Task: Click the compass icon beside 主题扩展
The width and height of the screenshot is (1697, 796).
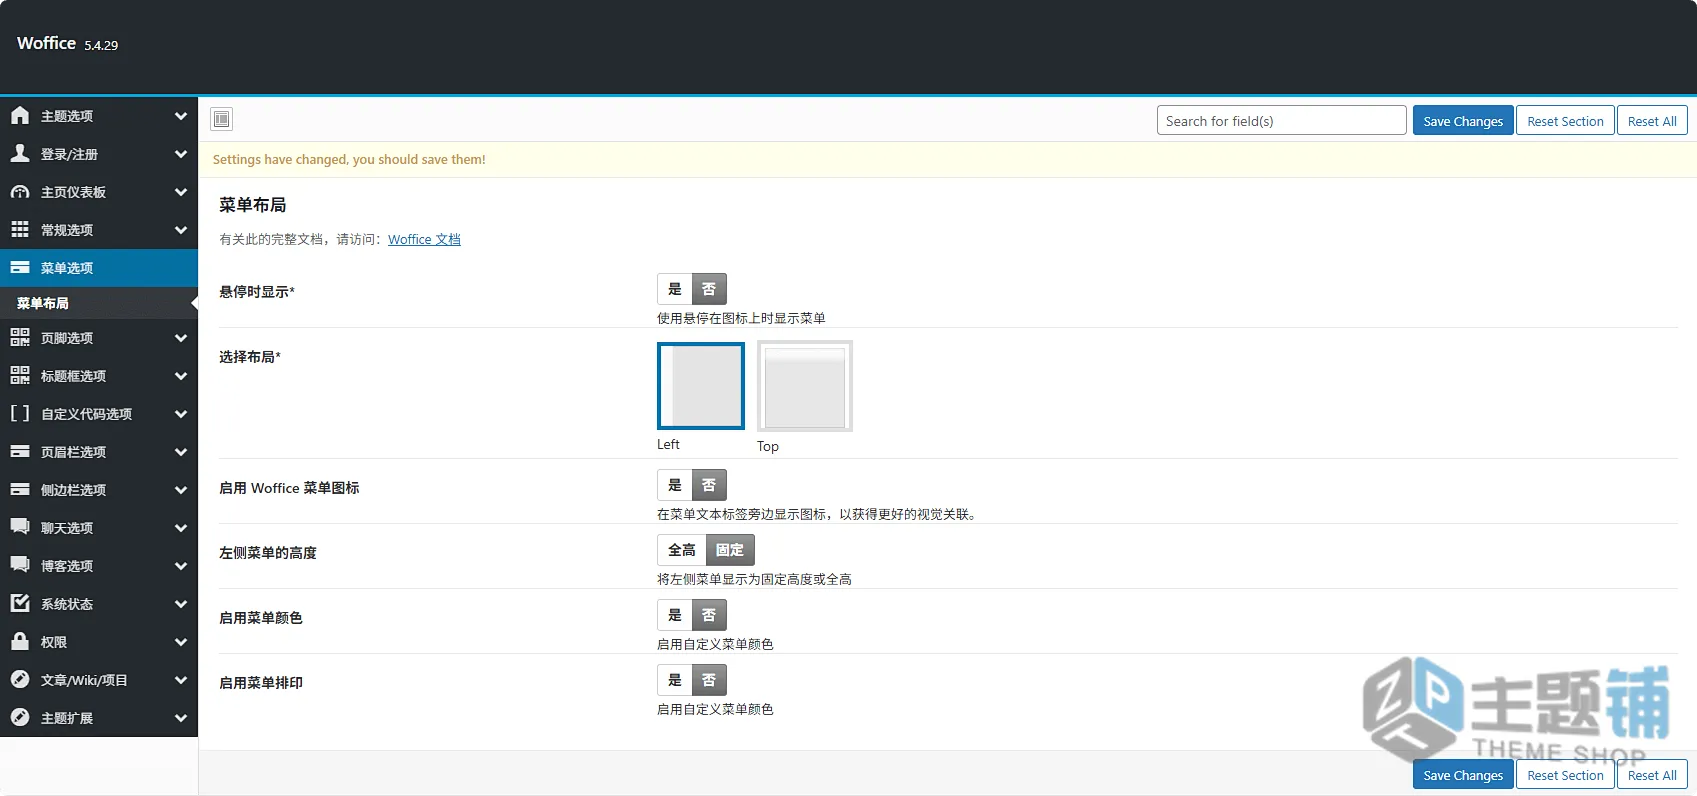Action: coord(20,718)
